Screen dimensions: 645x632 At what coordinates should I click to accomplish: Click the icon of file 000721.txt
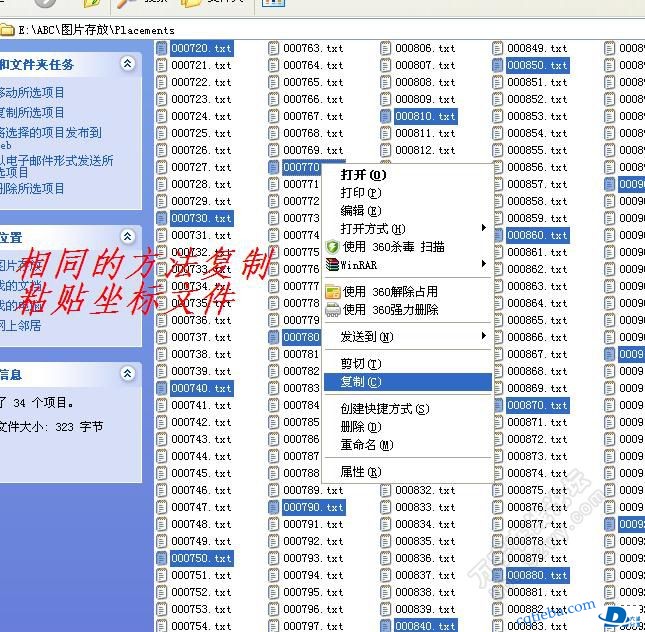click(x=162, y=65)
